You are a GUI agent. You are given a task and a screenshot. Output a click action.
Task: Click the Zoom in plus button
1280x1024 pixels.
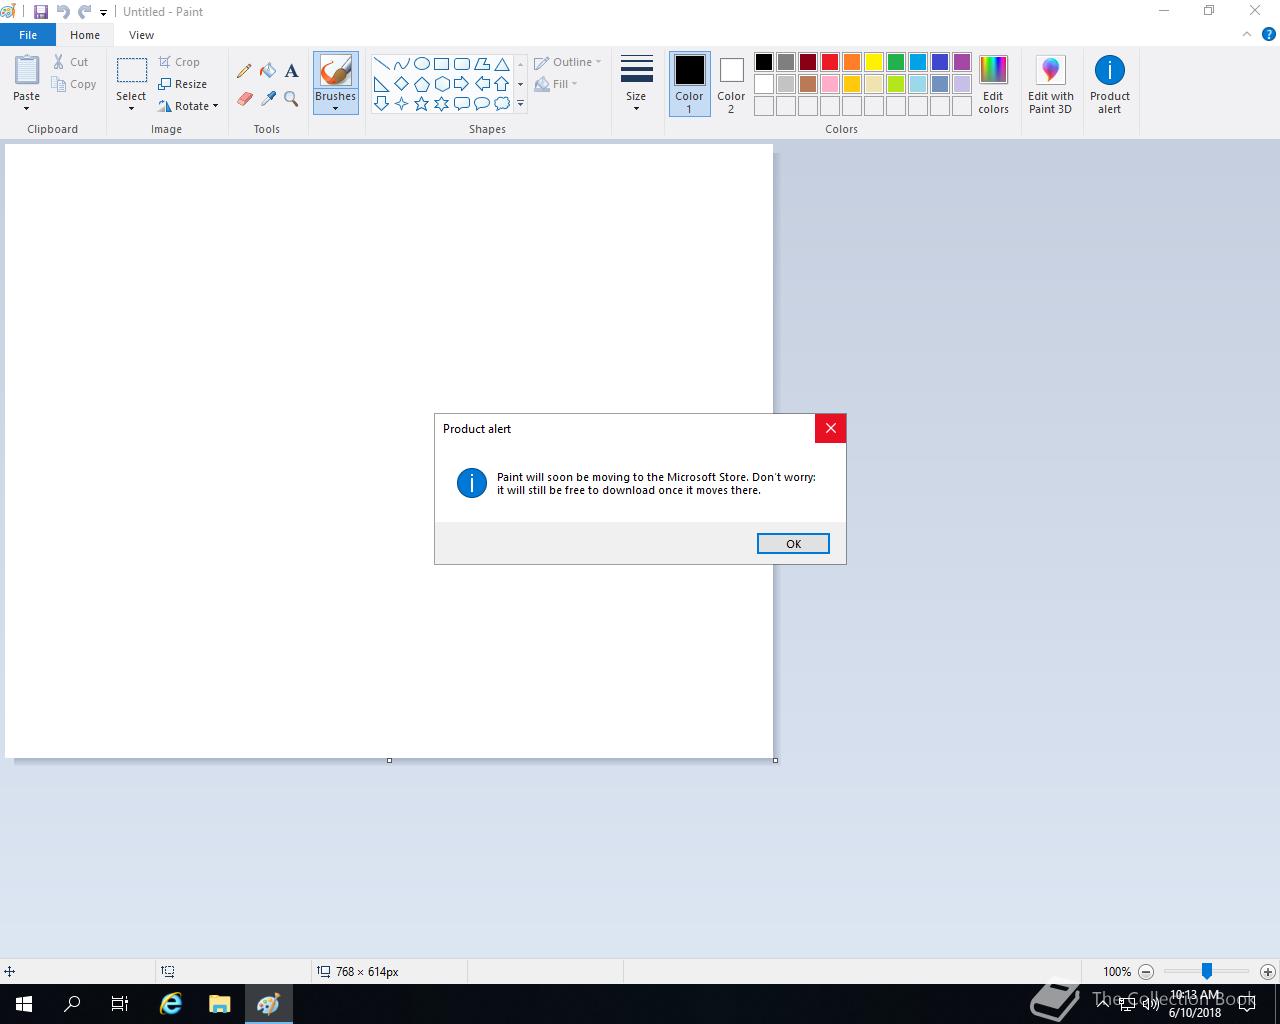(x=1268, y=971)
